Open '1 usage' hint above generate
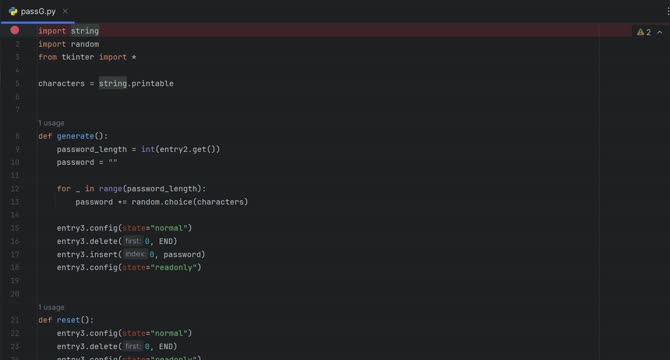The width and height of the screenshot is (670, 360). (51, 123)
